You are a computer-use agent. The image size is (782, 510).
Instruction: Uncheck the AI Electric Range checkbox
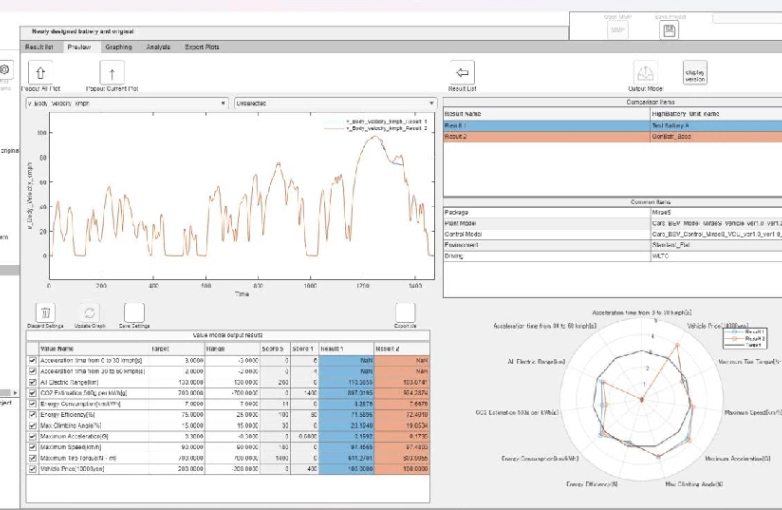[32, 382]
